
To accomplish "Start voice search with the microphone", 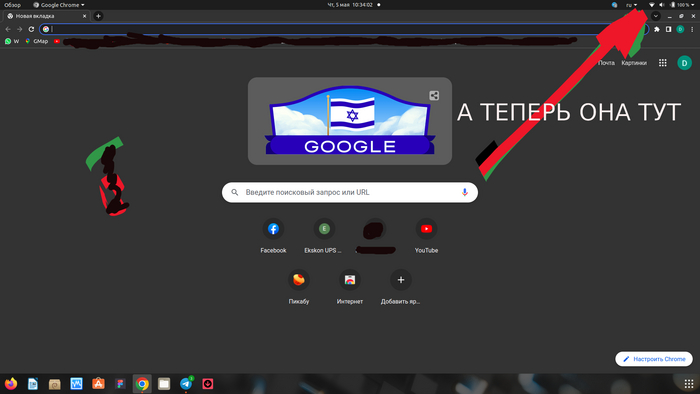I will point(465,192).
